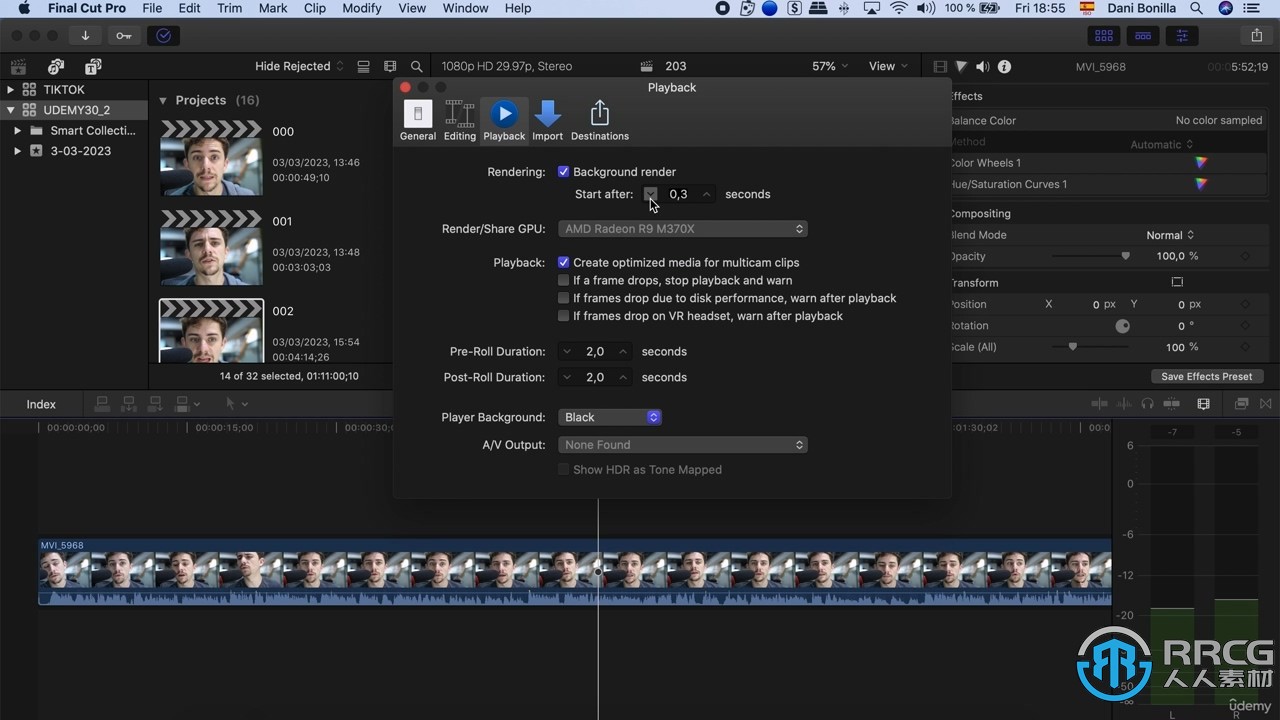The width and height of the screenshot is (1280, 720).
Task: Expand the Smart Collections folder
Action: (x=17, y=131)
